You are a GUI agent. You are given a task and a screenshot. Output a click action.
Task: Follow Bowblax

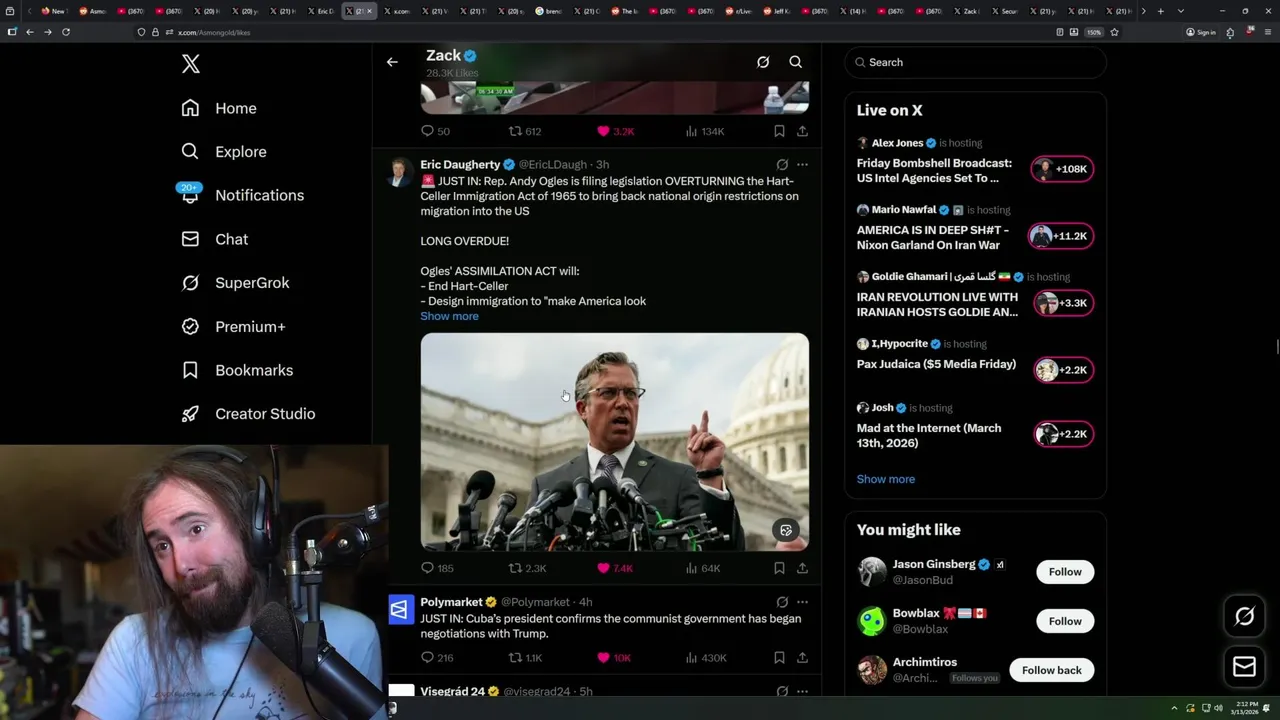tap(1064, 621)
